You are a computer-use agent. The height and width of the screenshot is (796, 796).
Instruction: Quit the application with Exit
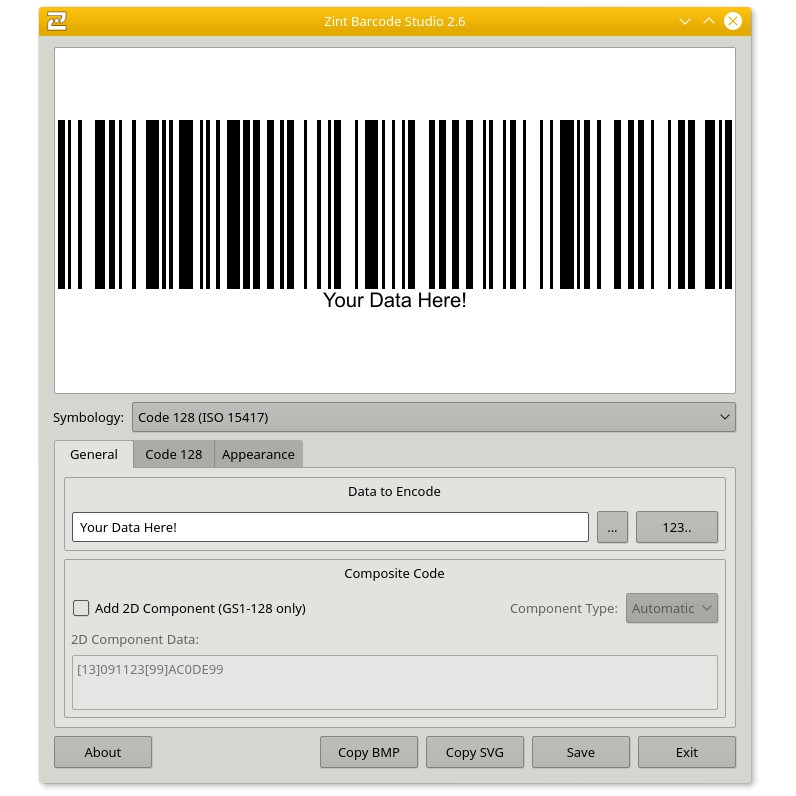pos(686,752)
